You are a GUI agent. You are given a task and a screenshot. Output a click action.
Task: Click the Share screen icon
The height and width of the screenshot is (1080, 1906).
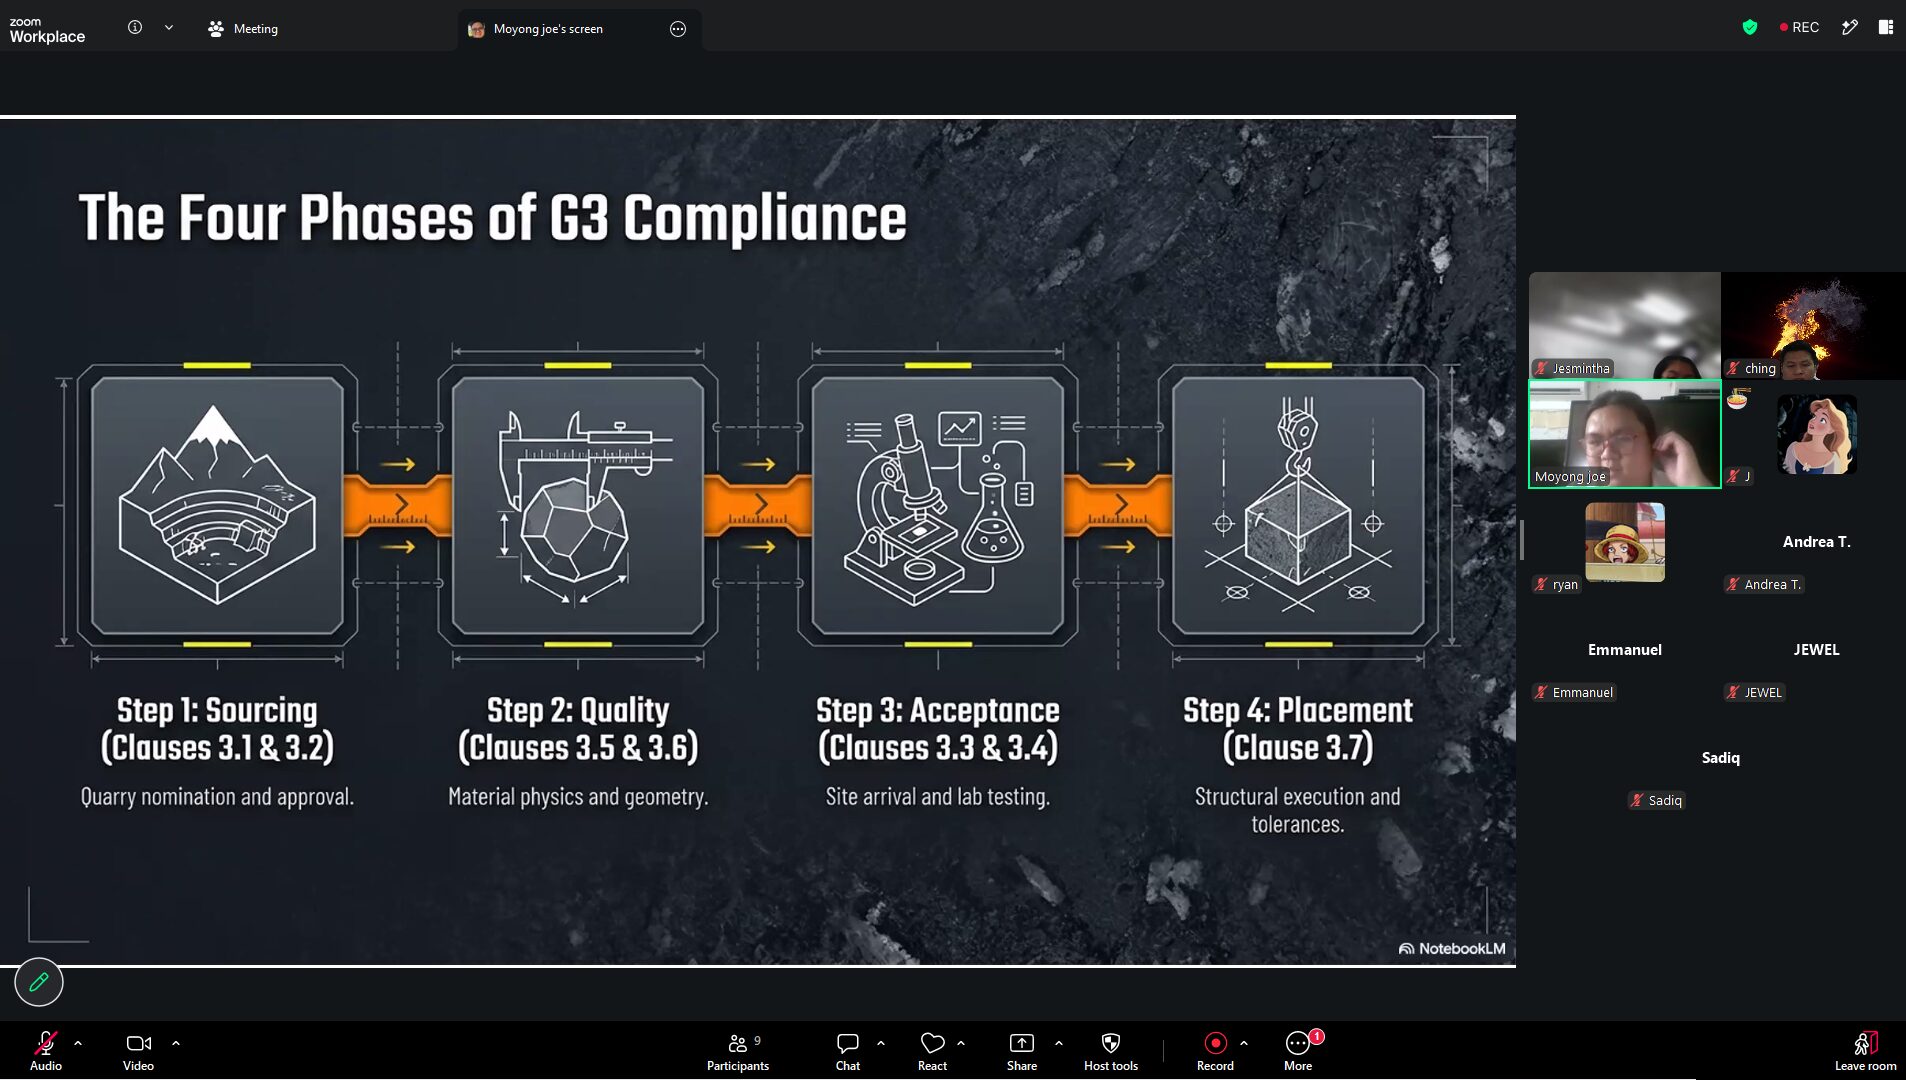point(1021,1050)
